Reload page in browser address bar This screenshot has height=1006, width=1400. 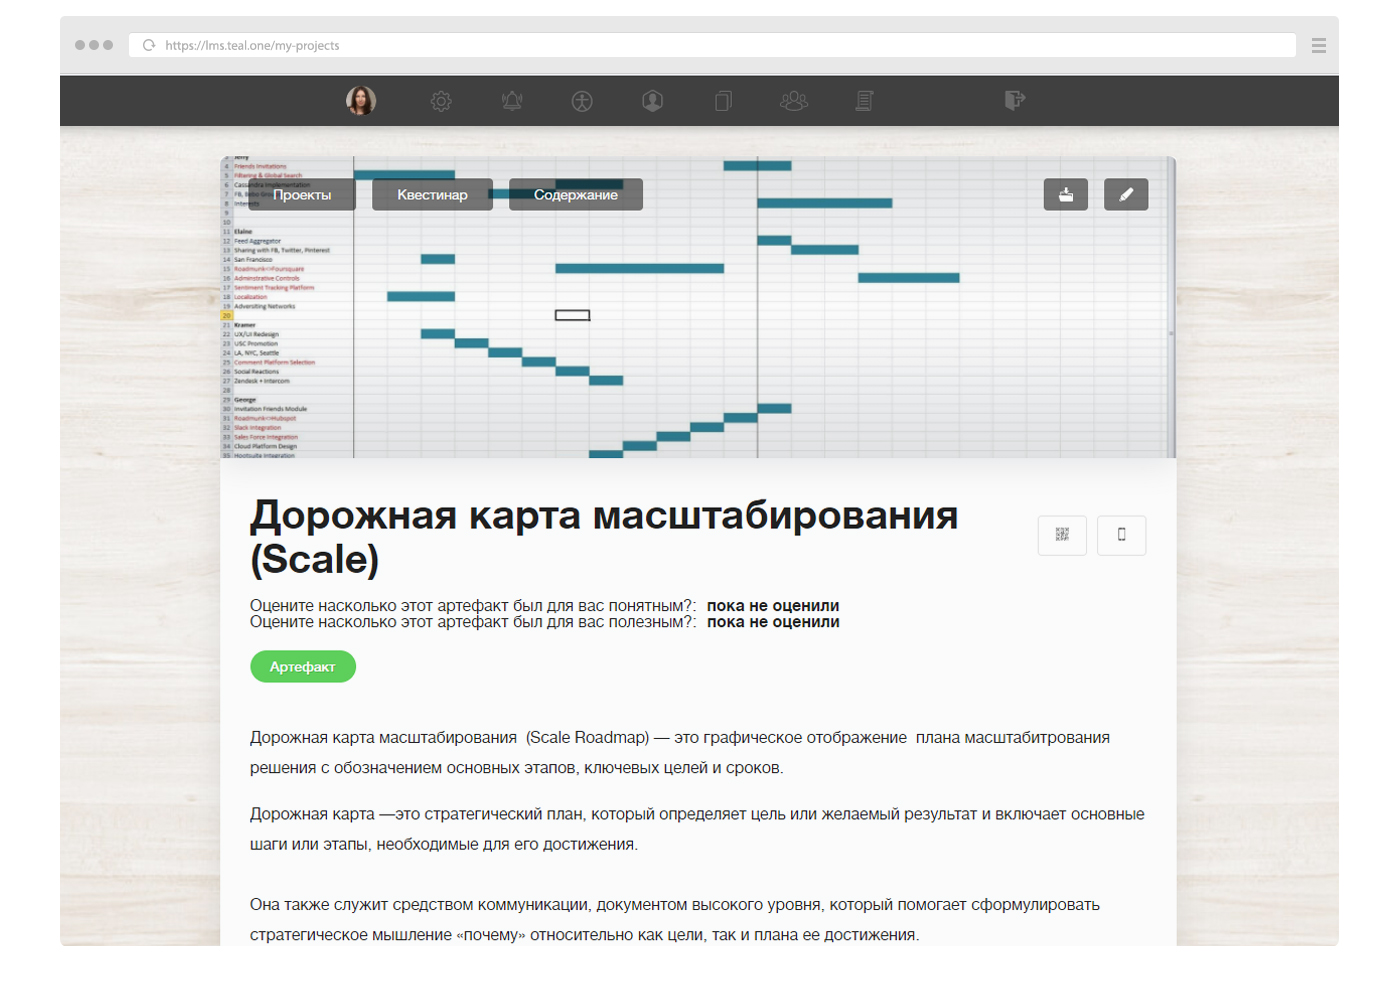click(x=149, y=45)
